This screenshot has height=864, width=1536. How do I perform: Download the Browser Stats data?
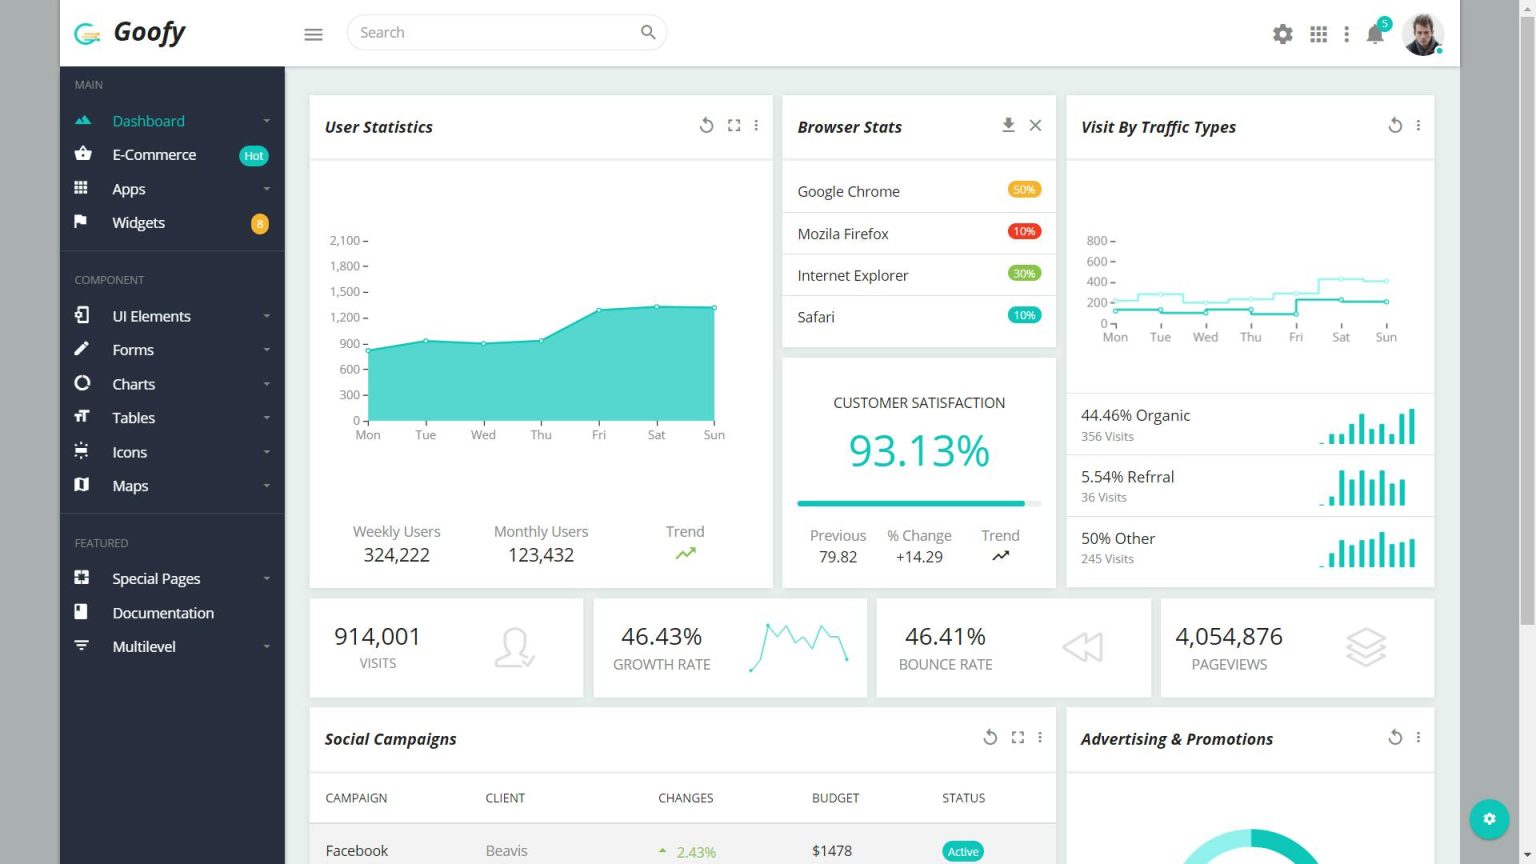tap(1008, 125)
